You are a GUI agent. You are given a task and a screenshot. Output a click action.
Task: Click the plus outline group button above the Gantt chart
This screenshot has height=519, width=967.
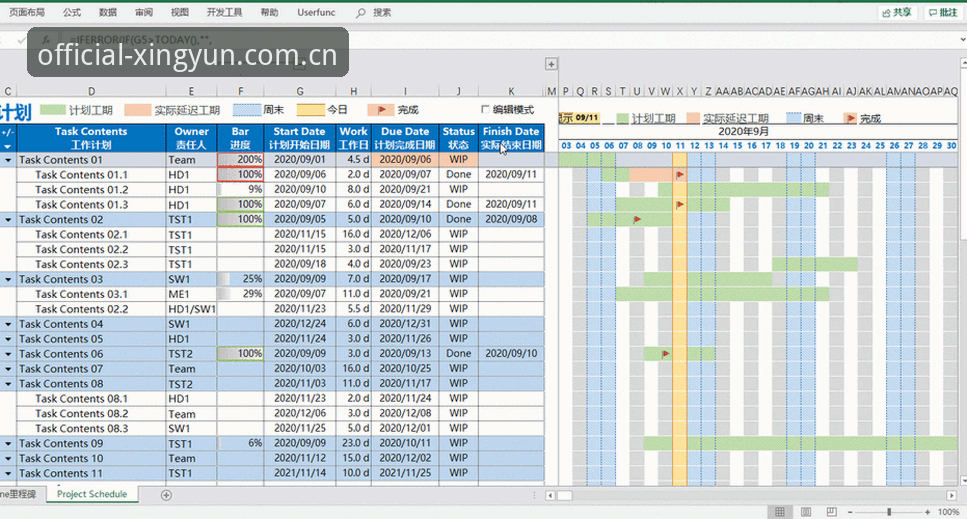551,63
